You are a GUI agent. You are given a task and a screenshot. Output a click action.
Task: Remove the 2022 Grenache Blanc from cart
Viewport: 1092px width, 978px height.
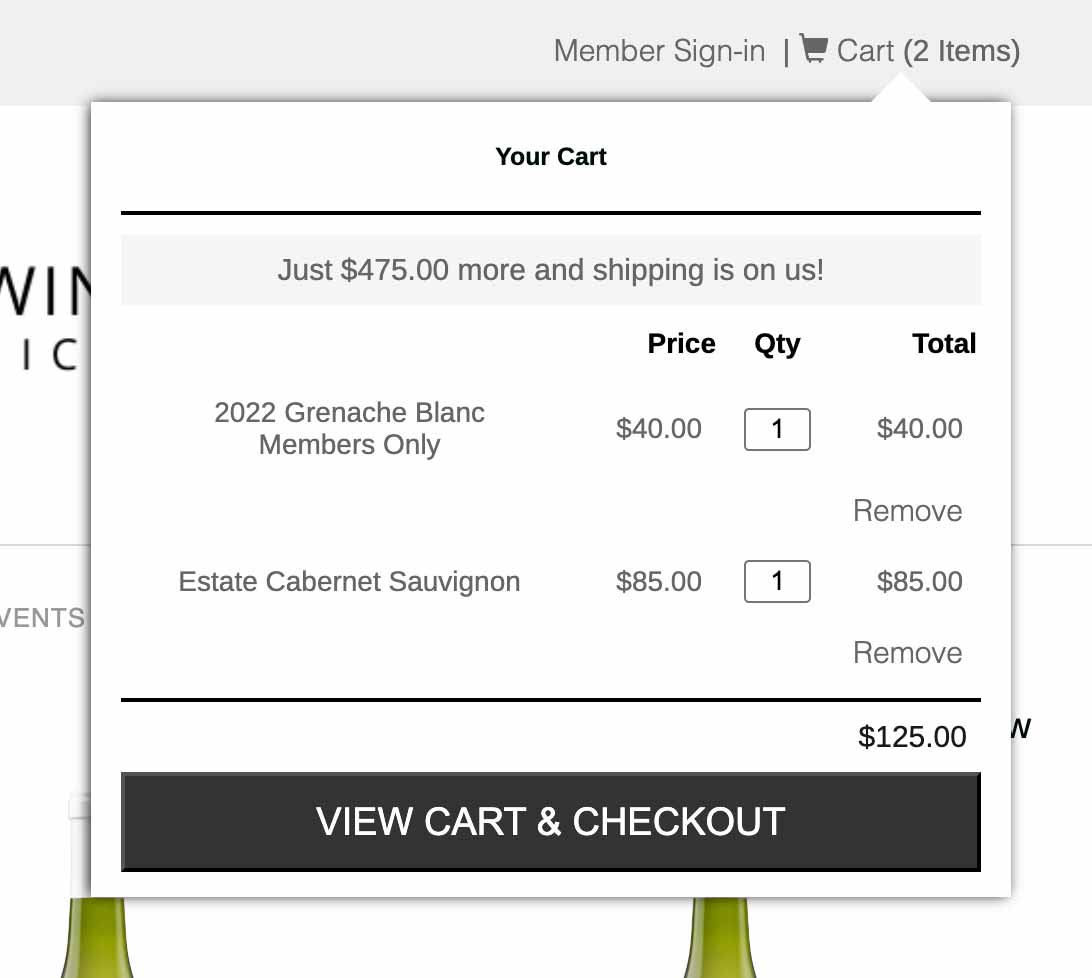click(907, 511)
